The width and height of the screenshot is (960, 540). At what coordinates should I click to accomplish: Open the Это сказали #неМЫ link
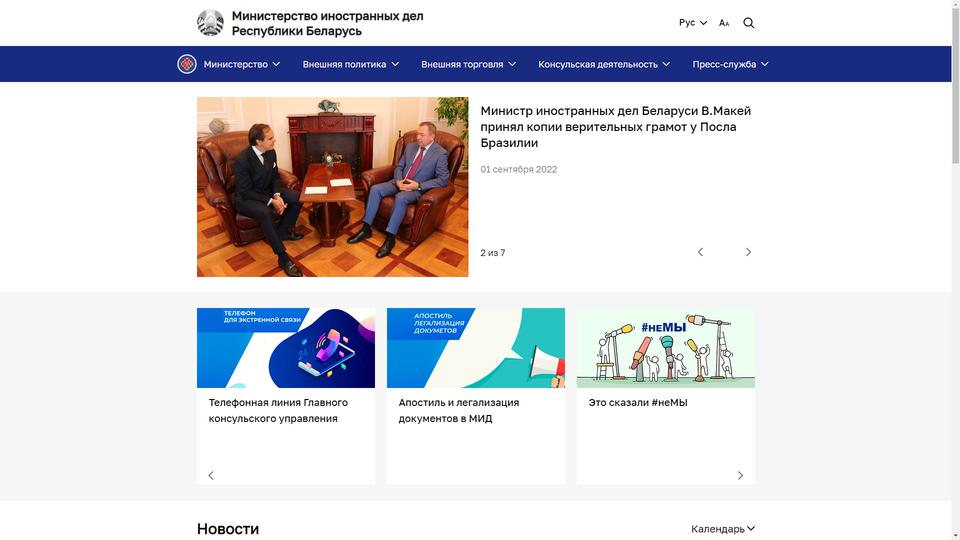(638, 403)
